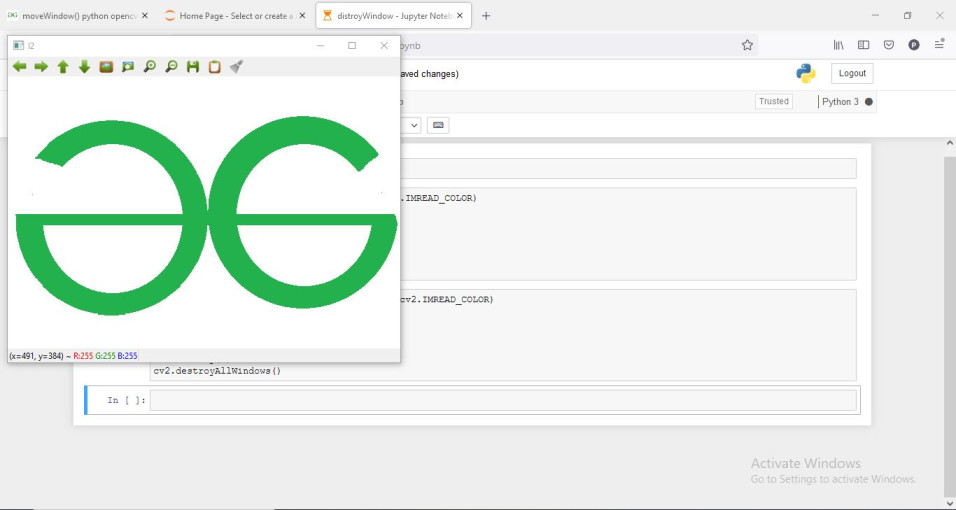Click the pixel coordinates status bar text
956x510 pixels.
click(73, 356)
